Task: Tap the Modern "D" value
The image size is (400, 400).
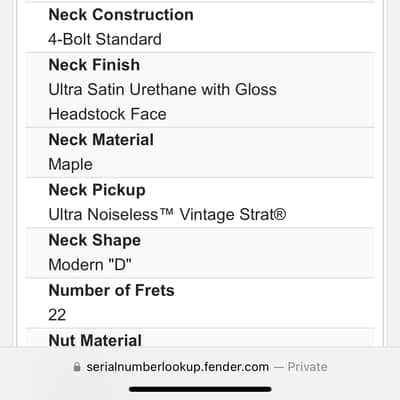Action: tap(90, 265)
